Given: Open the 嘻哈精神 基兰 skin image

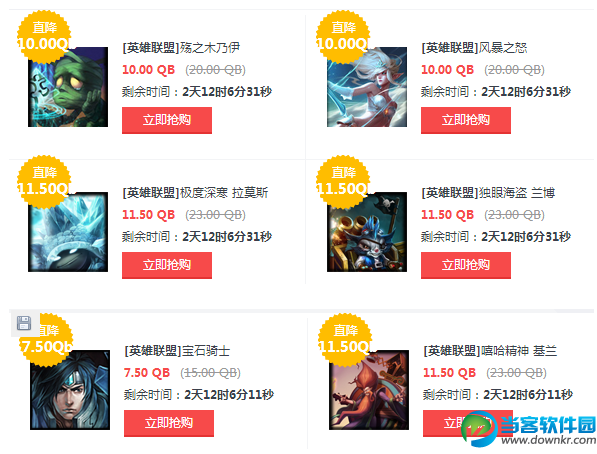Looking at the screenshot, I should click(369, 390).
